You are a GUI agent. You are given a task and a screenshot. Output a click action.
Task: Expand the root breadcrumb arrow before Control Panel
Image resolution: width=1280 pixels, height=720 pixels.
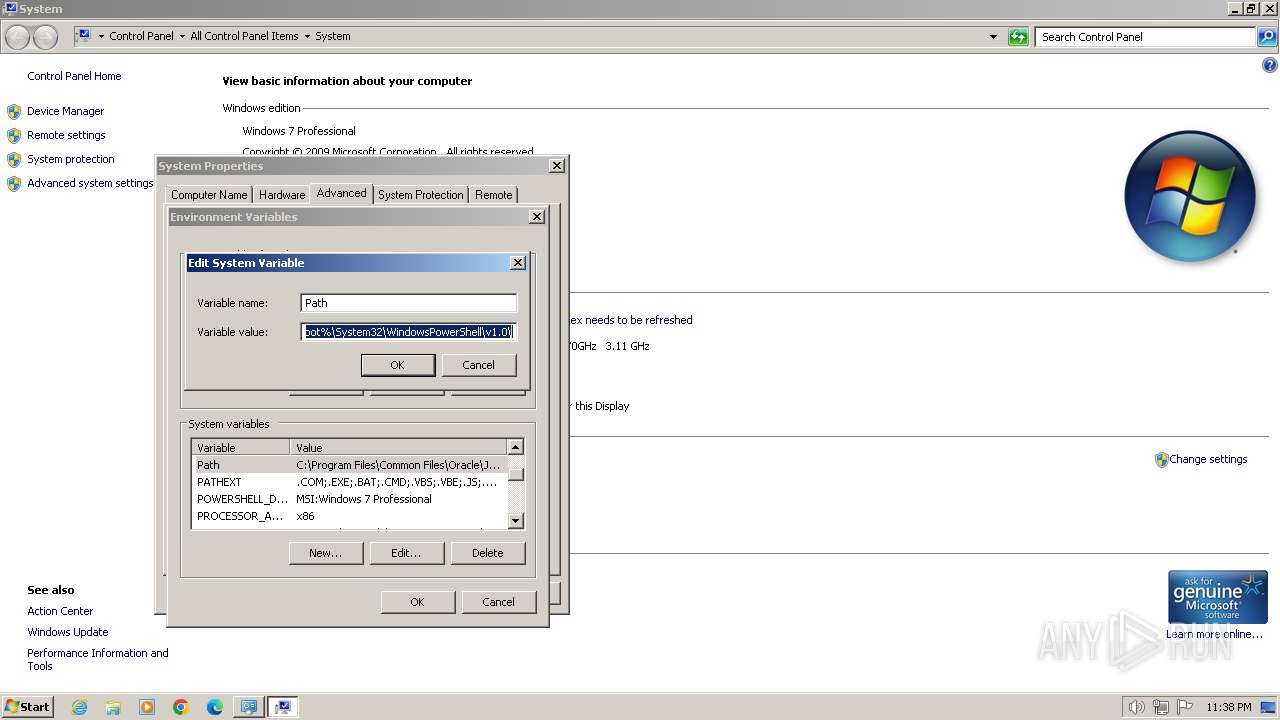[x=101, y=37]
